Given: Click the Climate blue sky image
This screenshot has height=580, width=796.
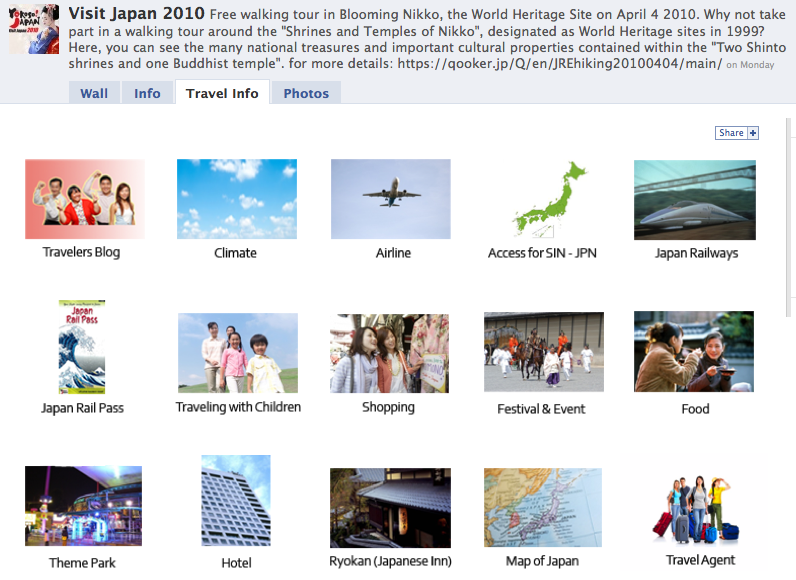Looking at the screenshot, I should [237, 199].
